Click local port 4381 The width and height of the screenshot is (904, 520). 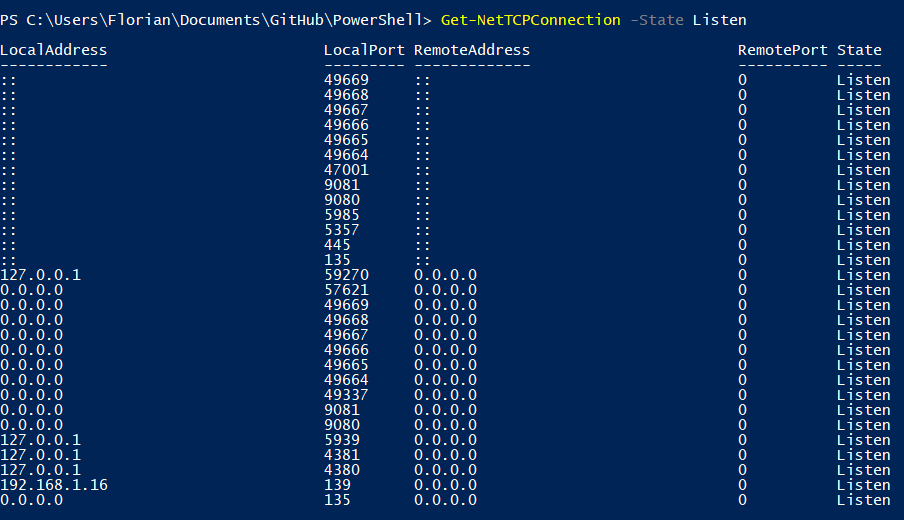(342, 455)
